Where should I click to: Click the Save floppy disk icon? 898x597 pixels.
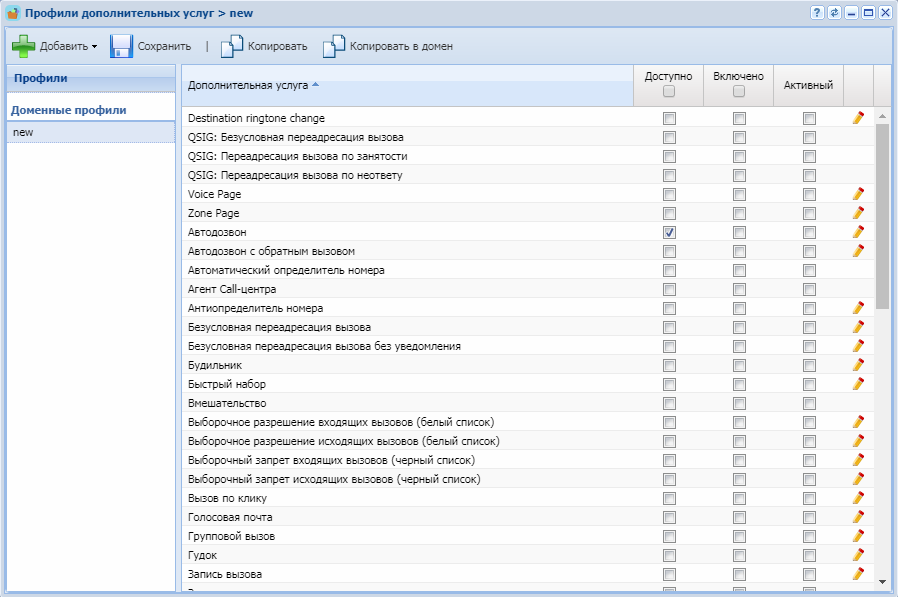click(x=121, y=46)
